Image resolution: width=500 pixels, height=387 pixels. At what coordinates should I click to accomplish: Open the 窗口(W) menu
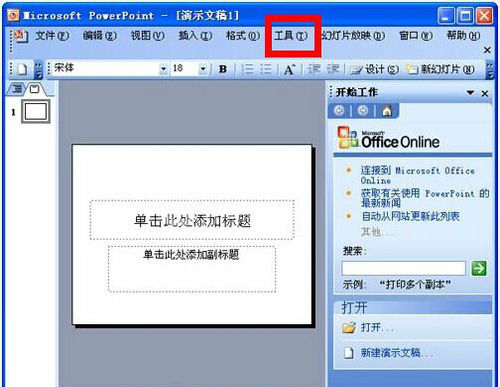coord(416,35)
